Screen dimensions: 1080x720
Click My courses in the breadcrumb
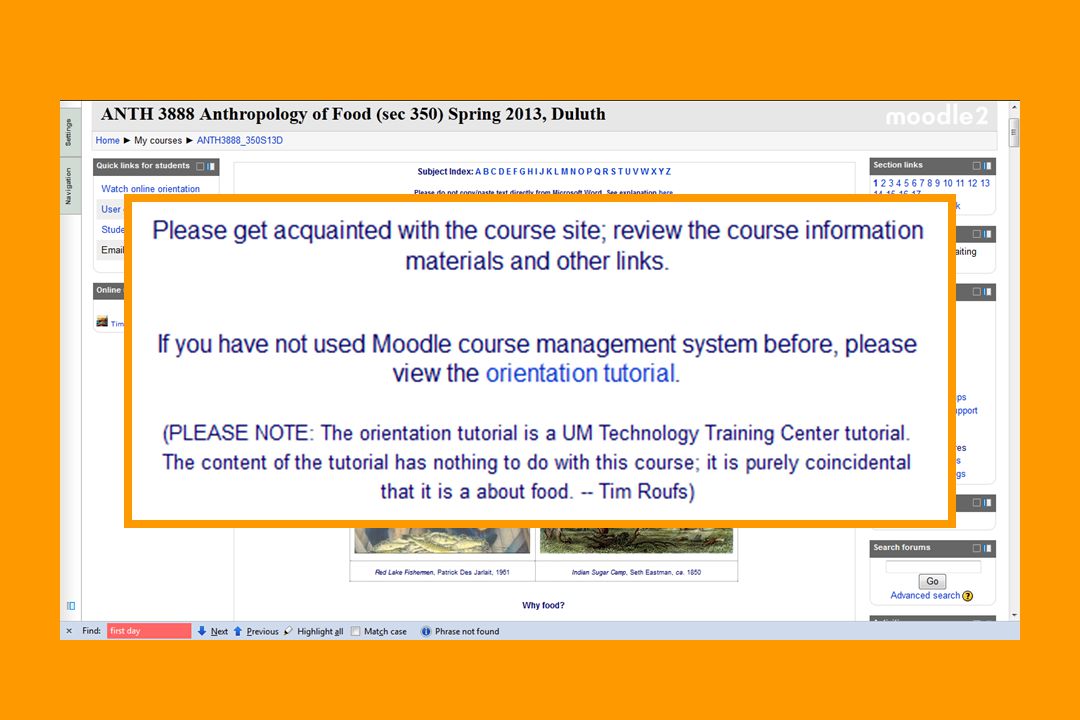click(x=158, y=141)
